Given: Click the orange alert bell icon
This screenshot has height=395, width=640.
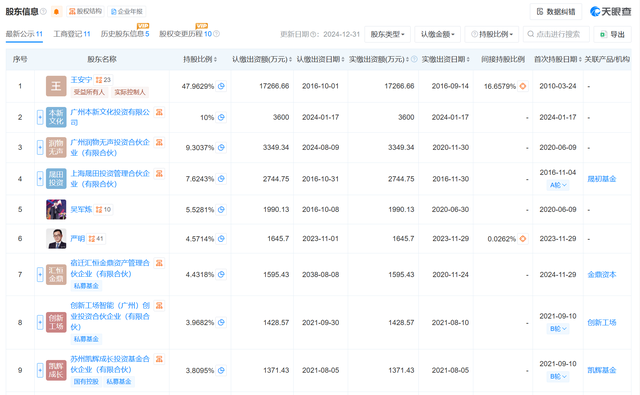Looking at the screenshot, I should pyautogui.click(x=56, y=11).
